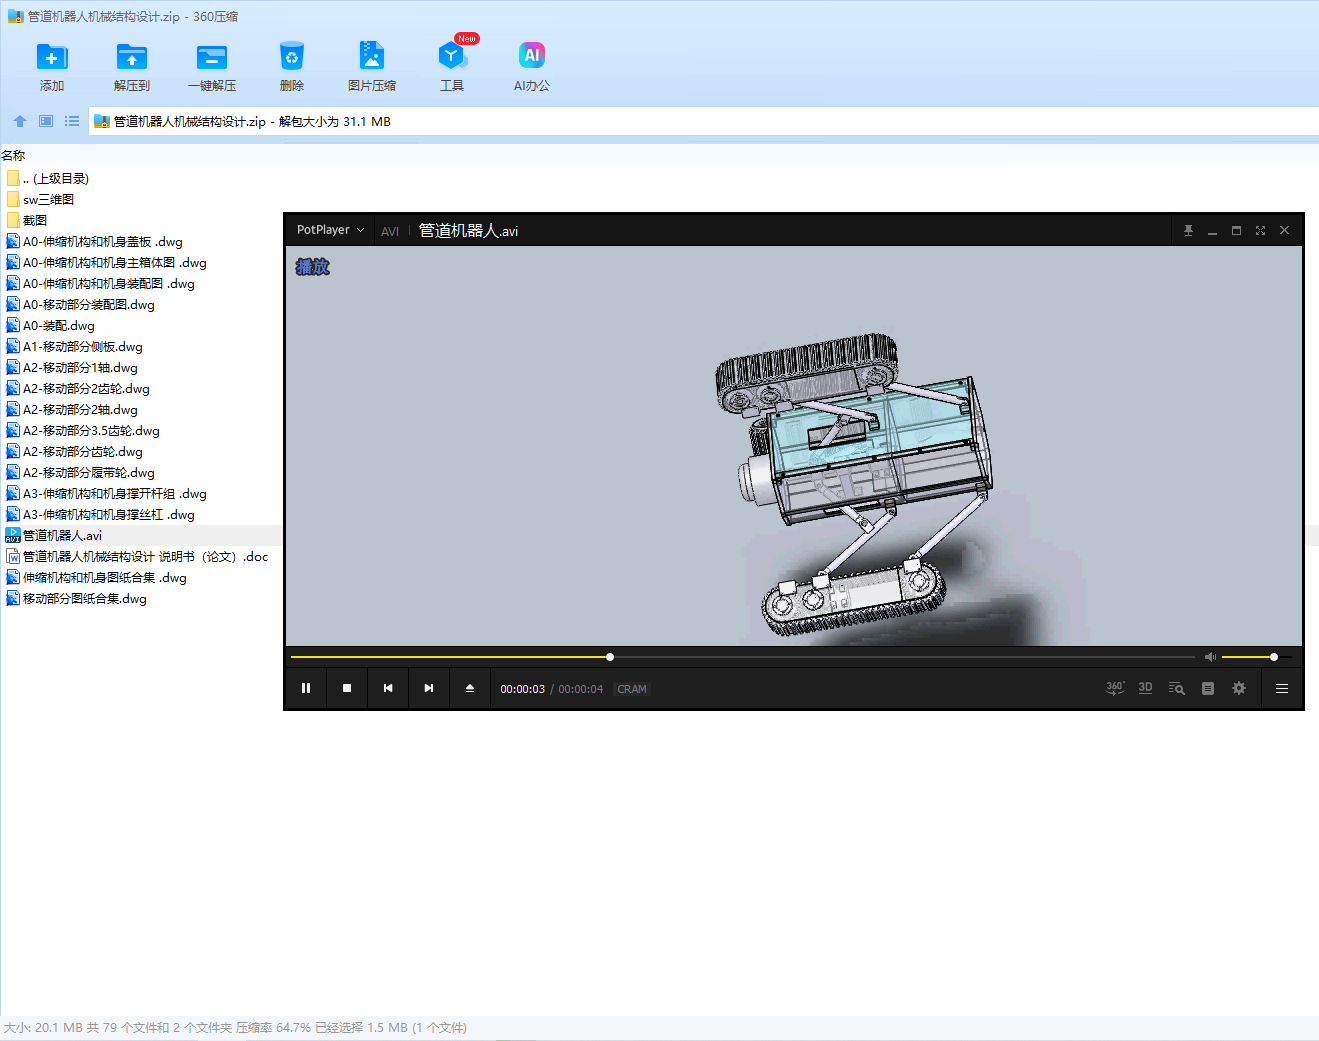
Task: Click the PotPlayer volume slider
Action: coord(1257,657)
